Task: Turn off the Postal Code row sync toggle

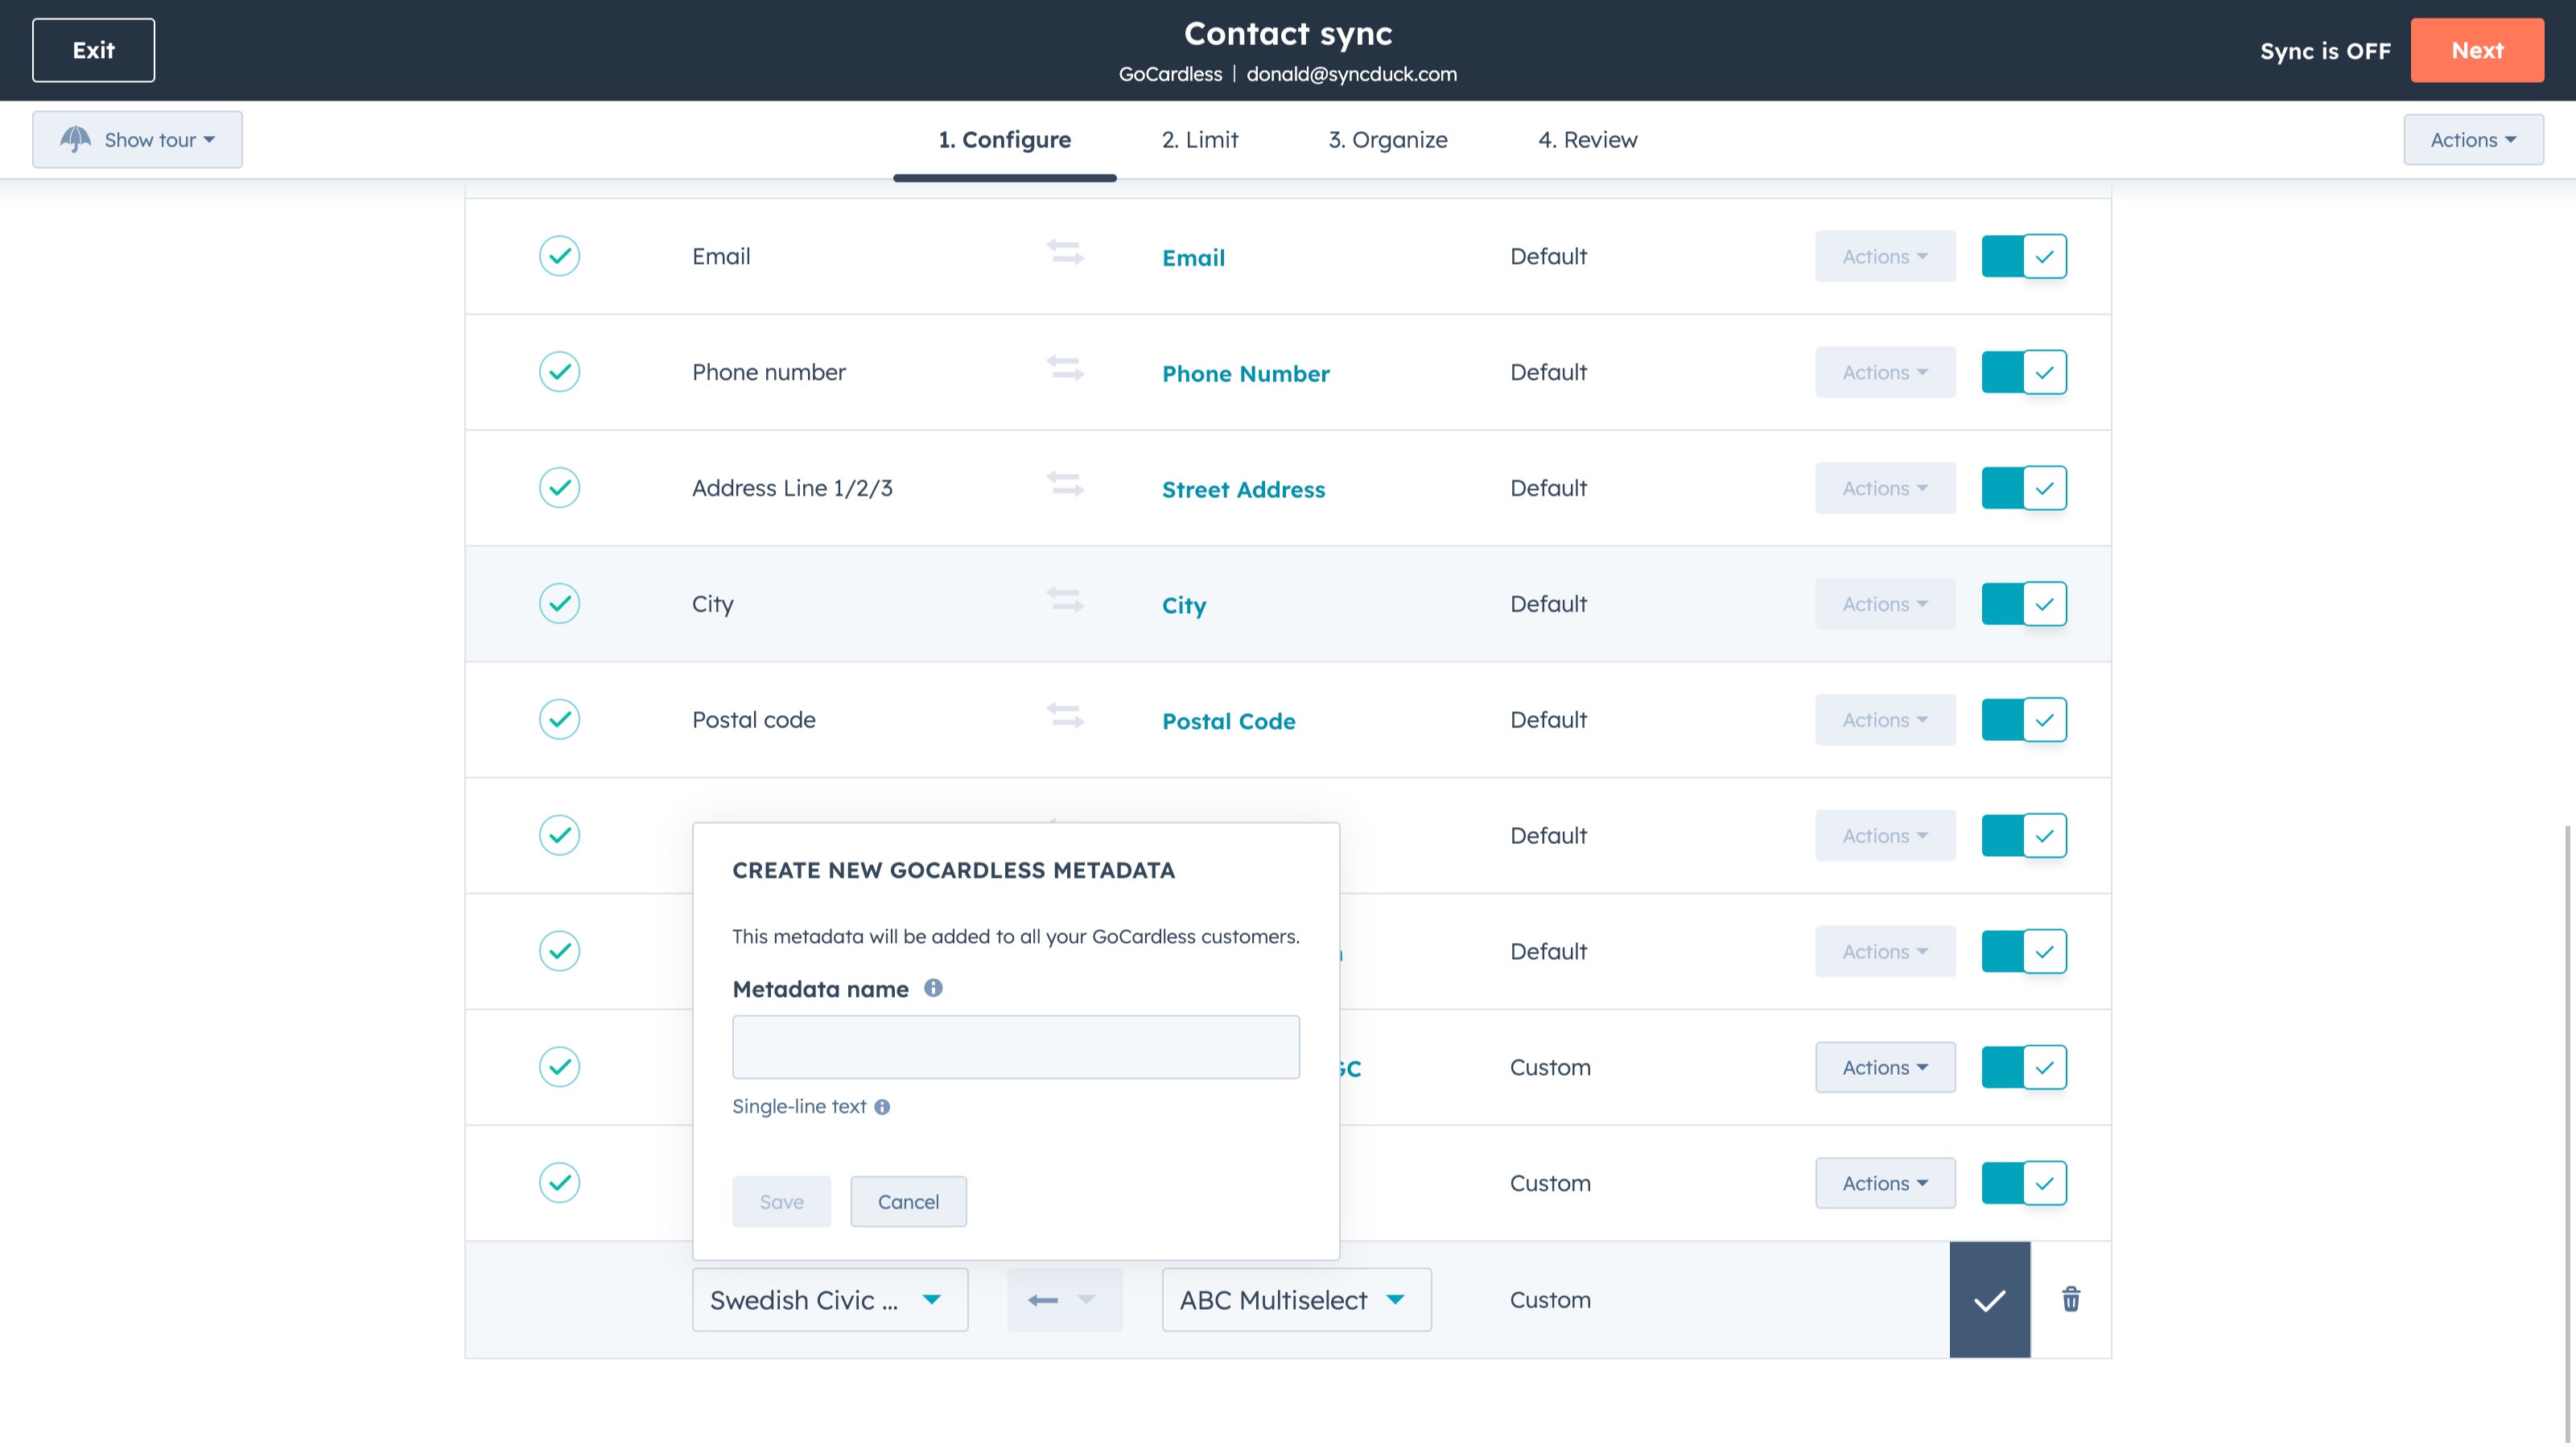Action: (2024, 719)
